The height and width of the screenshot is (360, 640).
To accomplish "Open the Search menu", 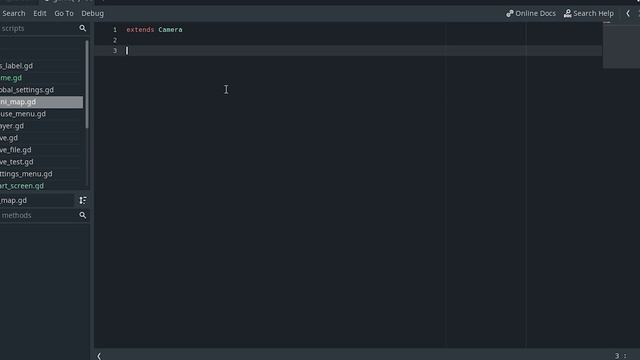I will pyautogui.click(x=13, y=13).
